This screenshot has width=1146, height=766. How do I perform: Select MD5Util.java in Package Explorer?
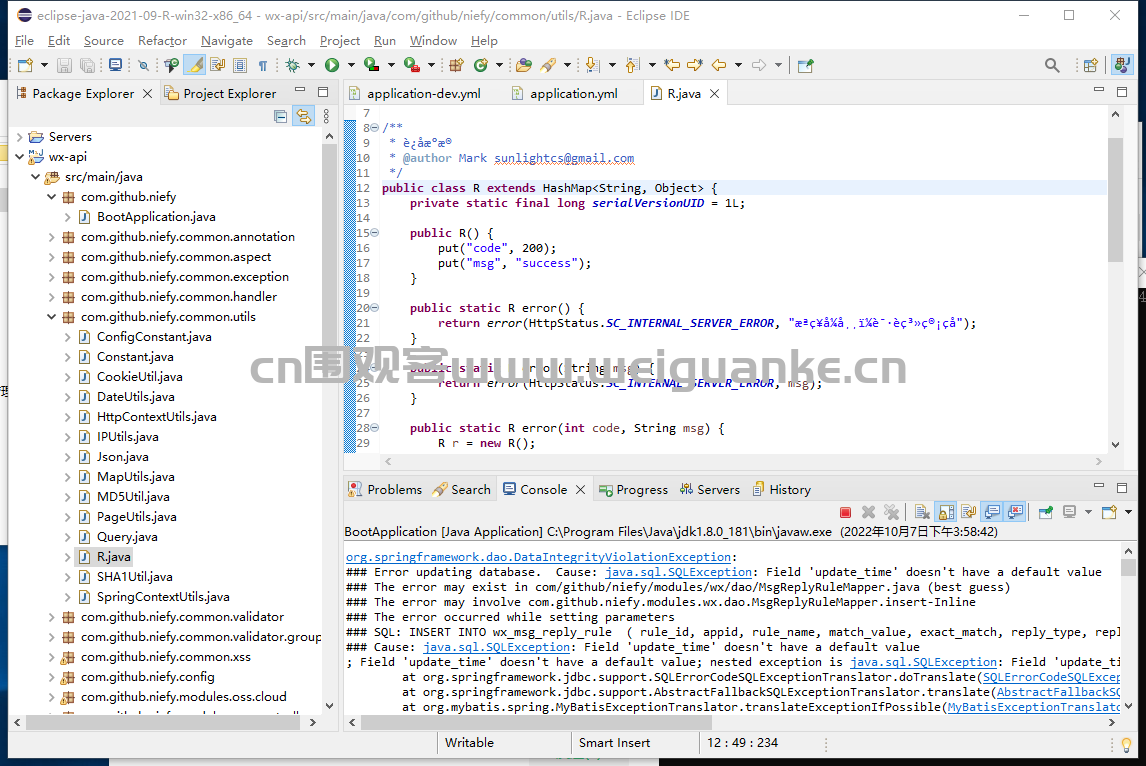click(133, 496)
